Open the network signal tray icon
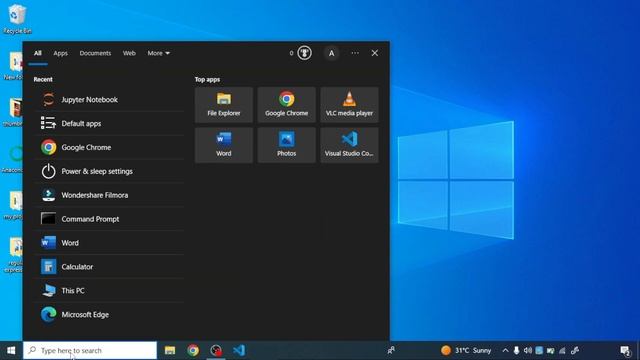 [562, 350]
